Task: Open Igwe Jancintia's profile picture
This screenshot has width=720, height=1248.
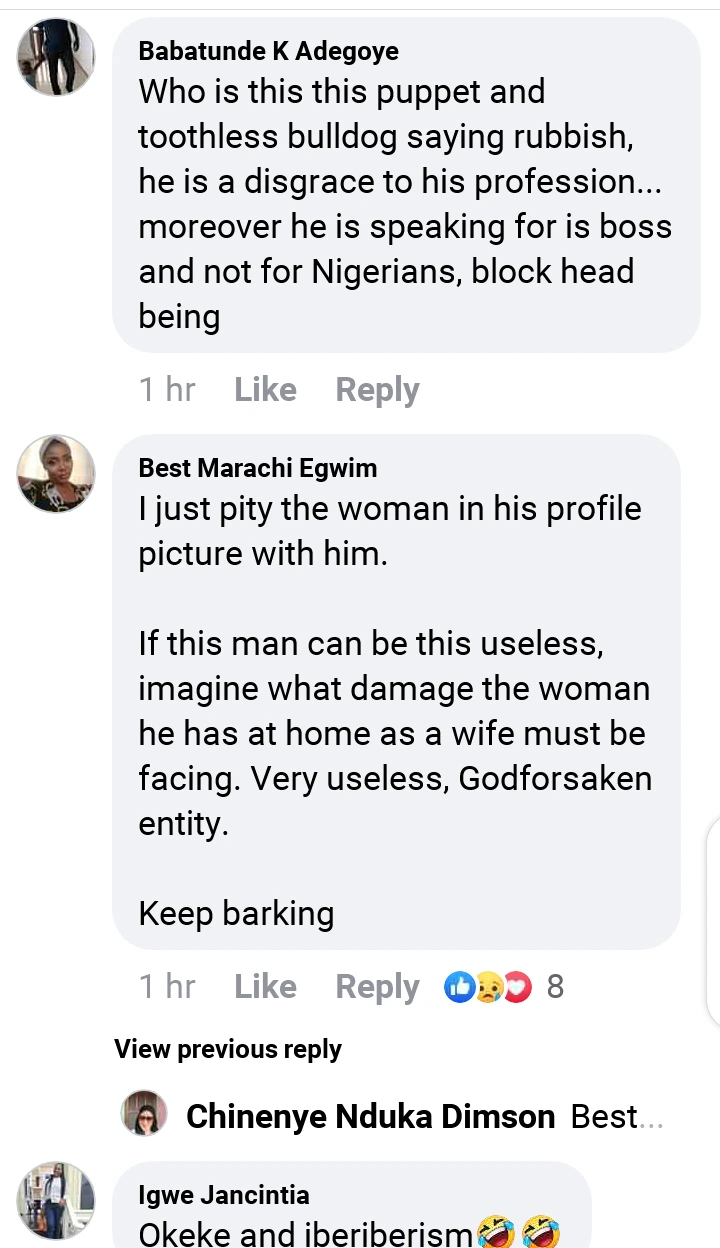Action: [56, 1200]
